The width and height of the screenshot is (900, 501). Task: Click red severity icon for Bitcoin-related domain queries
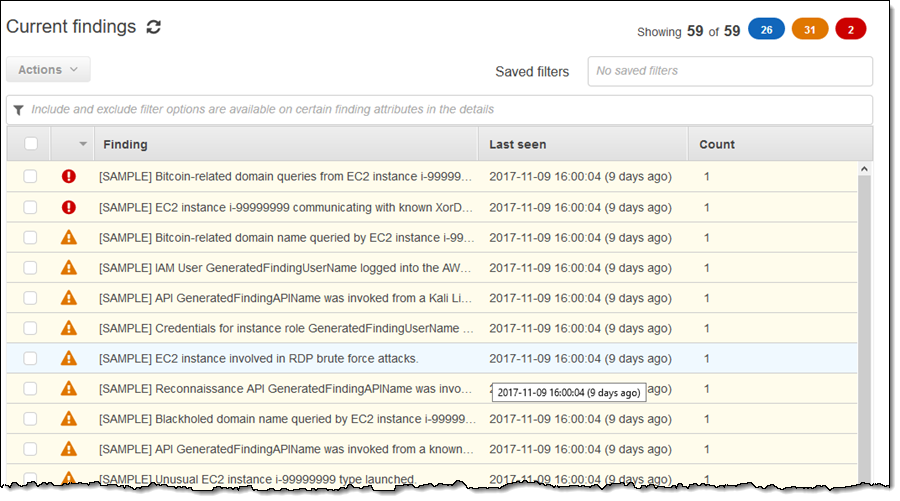click(x=68, y=177)
